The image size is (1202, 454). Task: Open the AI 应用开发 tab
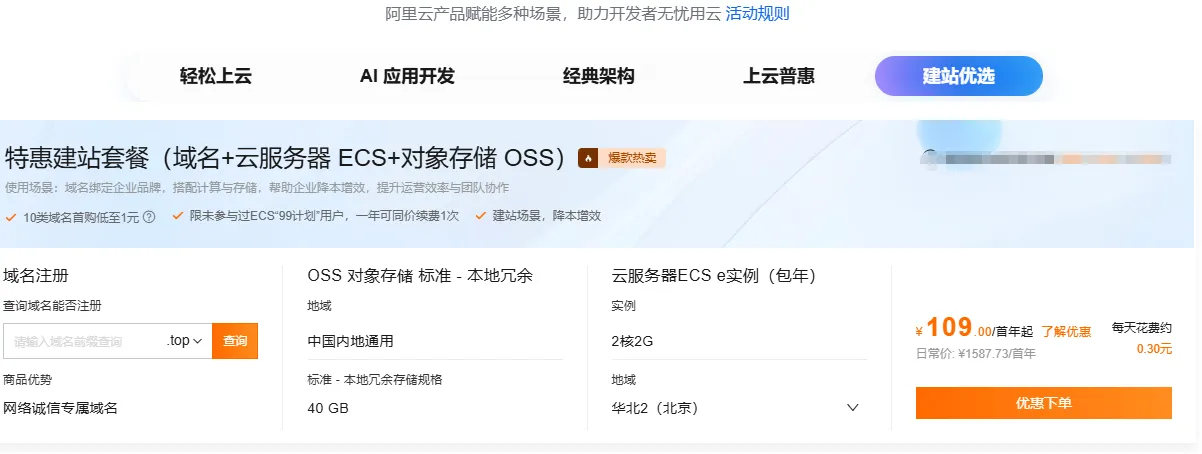(407, 76)
